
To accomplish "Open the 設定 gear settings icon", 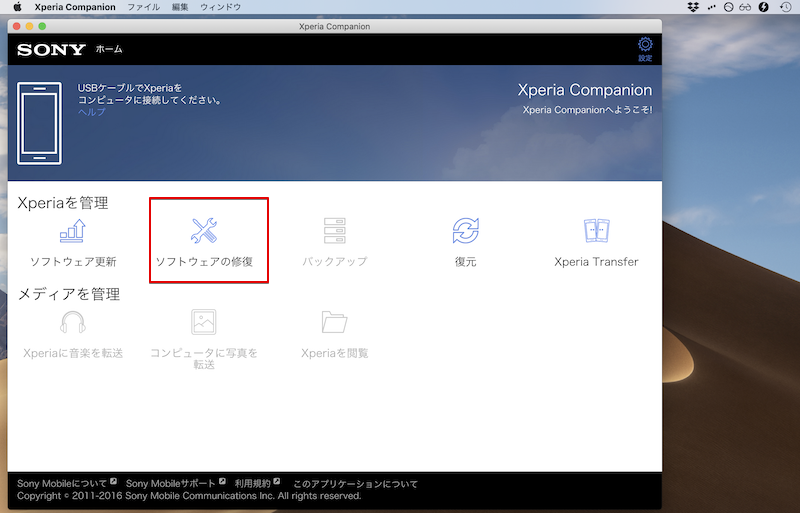I will click(645, 45).
